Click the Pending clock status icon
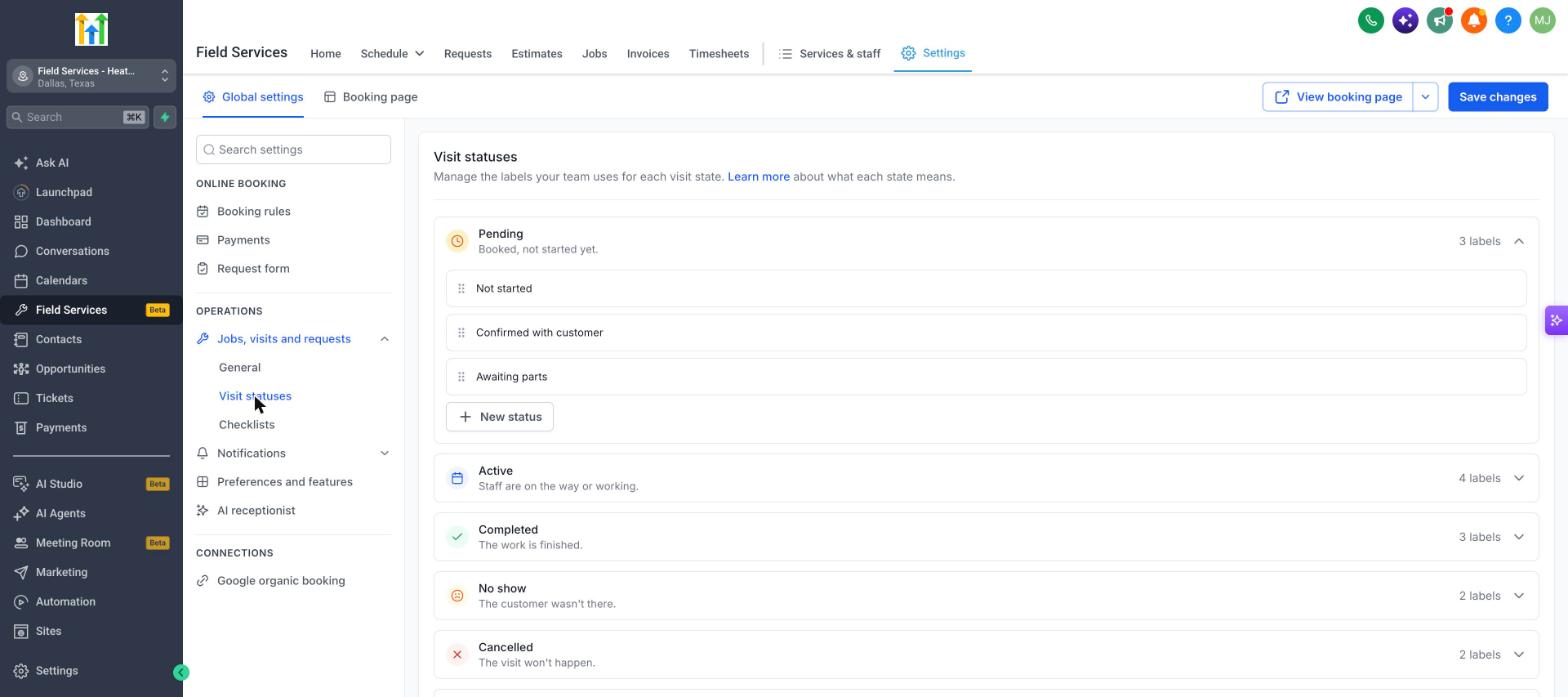 (x=457, y=241)
